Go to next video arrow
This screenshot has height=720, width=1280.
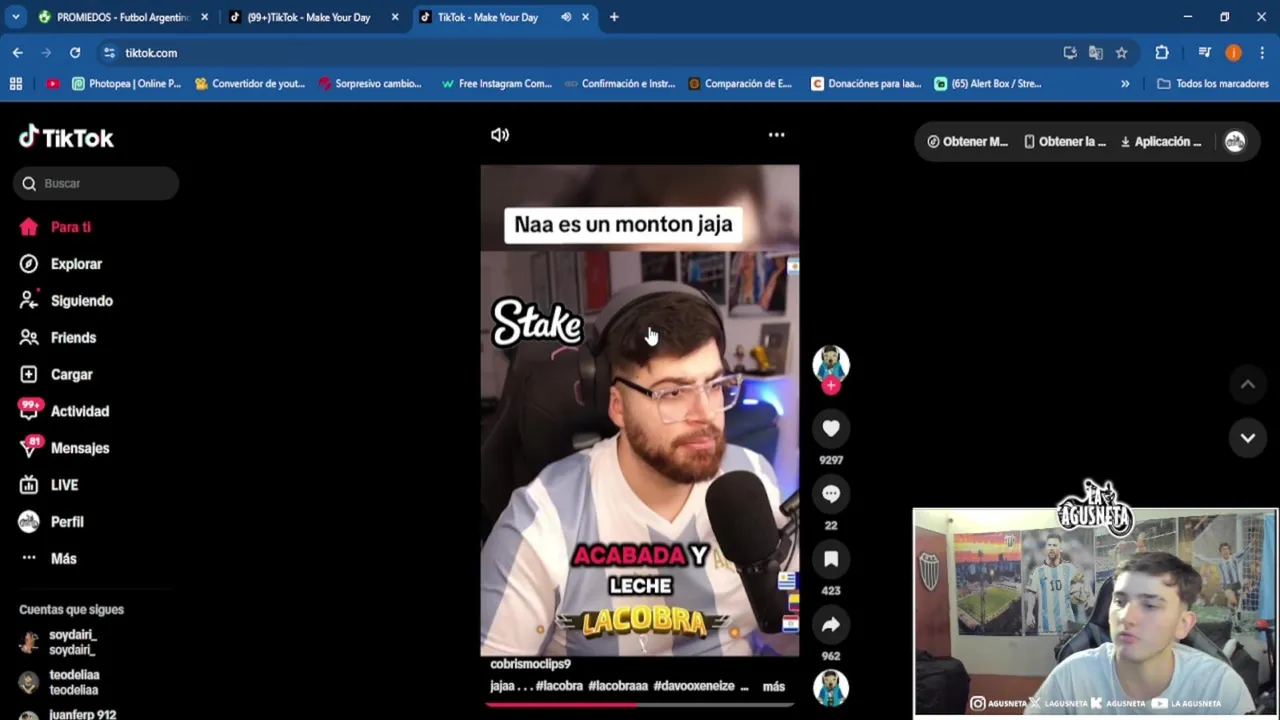1248,438
